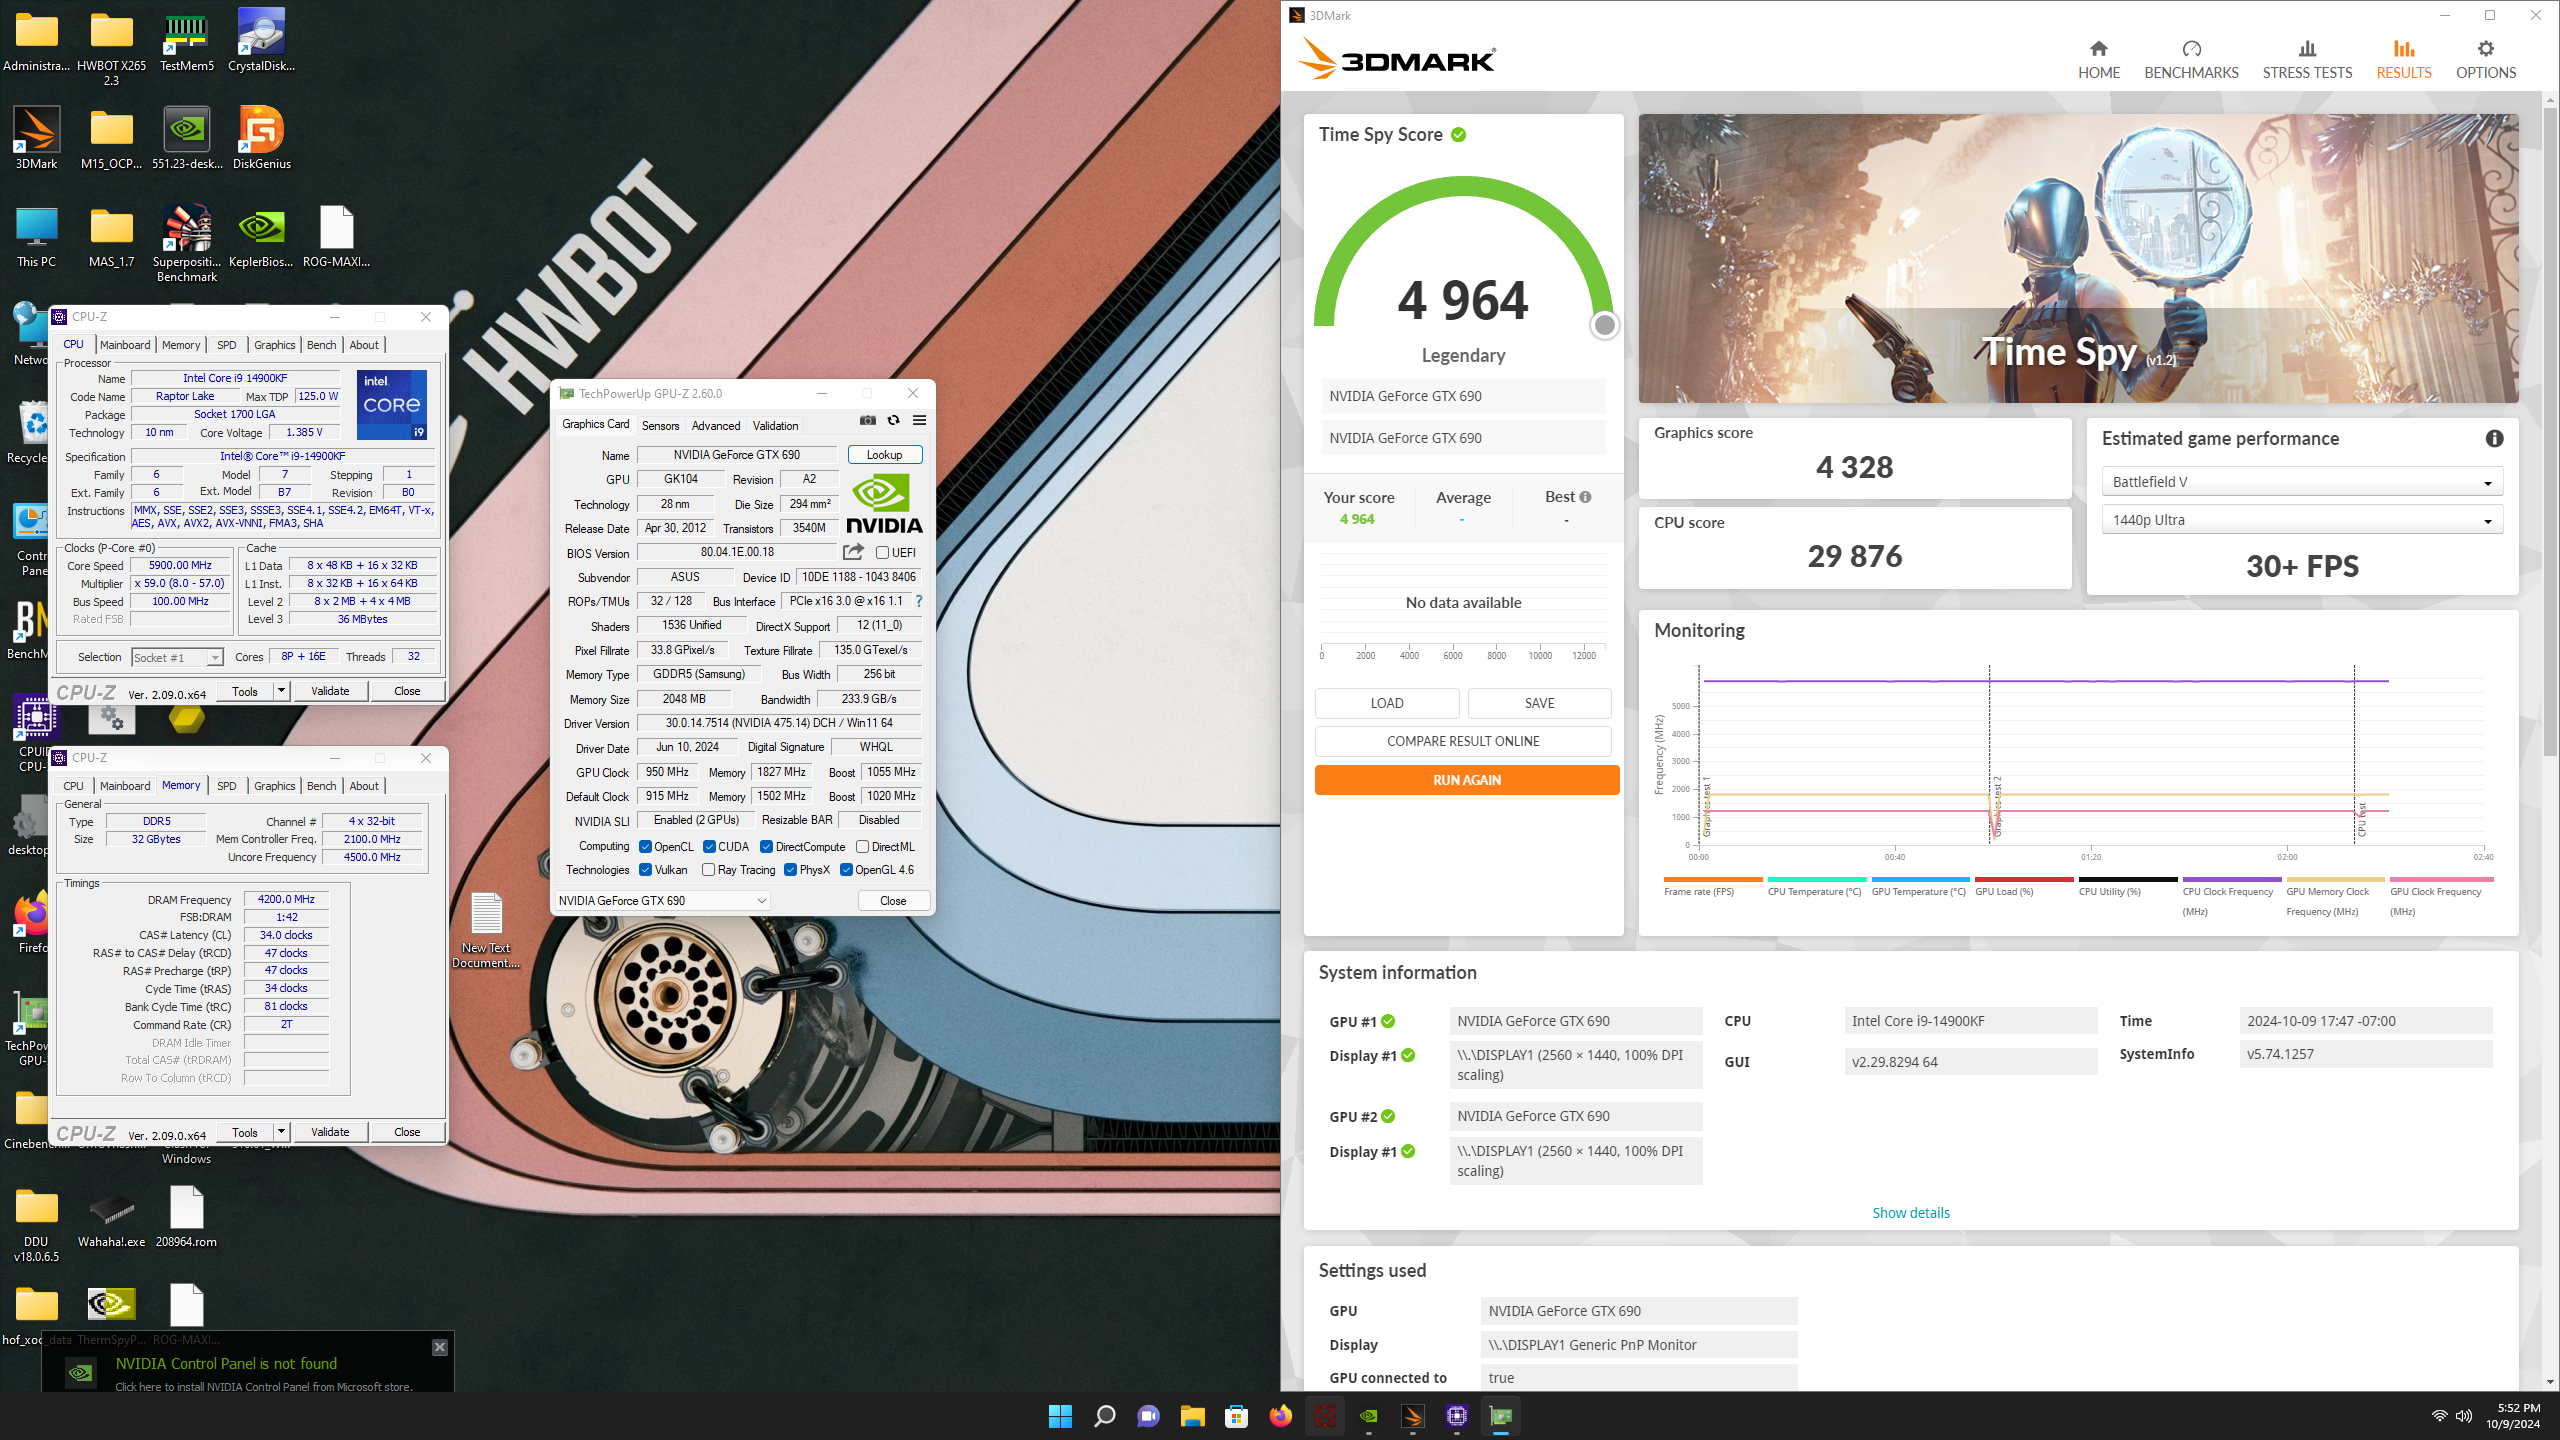Open the GPU-Z hamburger menu
The height and width of the screenshot is (1440, 2560).
(x=919, y=420)
